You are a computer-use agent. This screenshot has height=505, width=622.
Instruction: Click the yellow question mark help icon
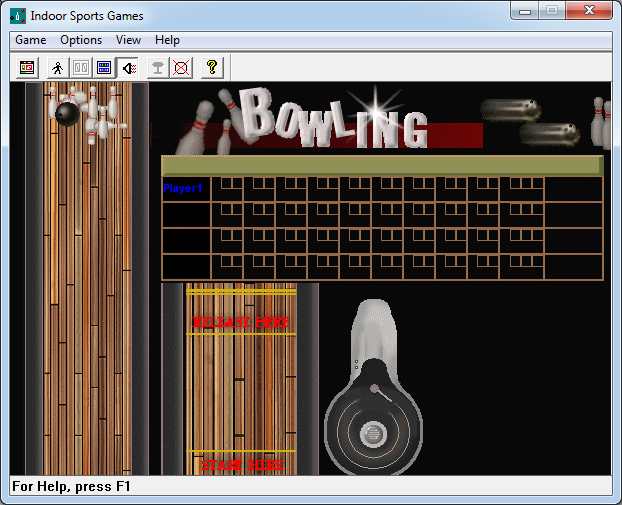[x=211, y=67]
